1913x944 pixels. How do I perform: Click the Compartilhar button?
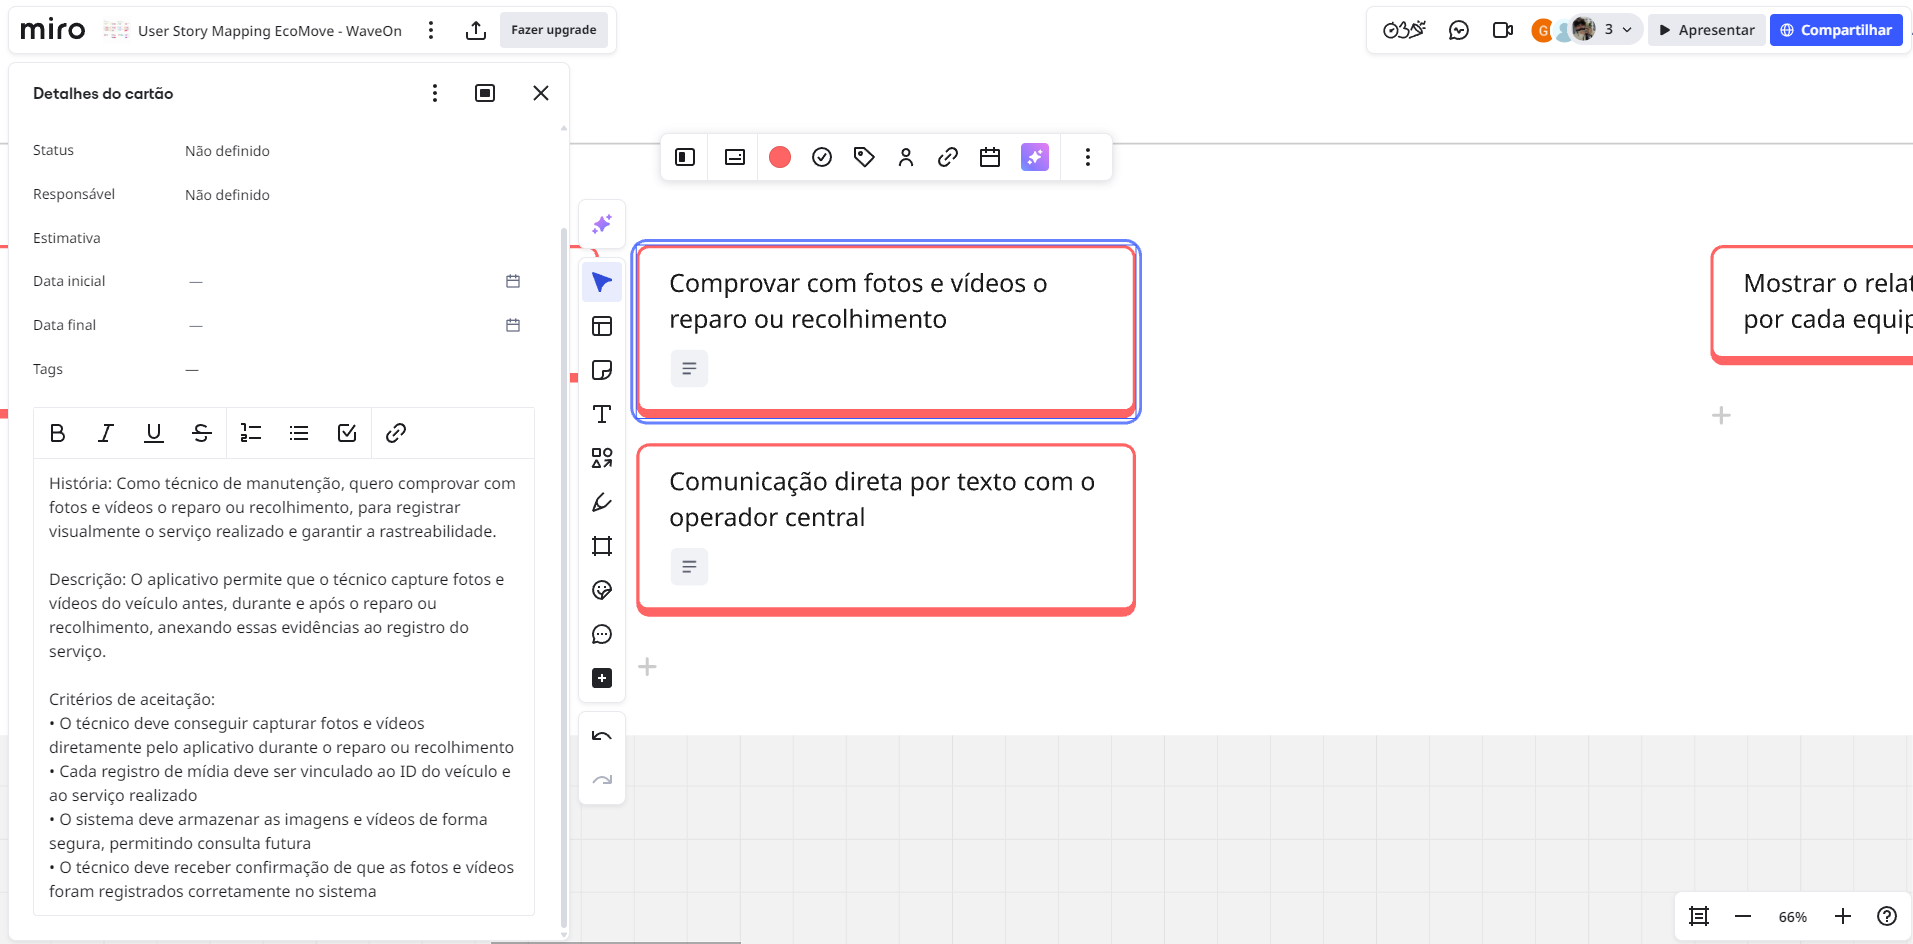tap(1836, 30)
